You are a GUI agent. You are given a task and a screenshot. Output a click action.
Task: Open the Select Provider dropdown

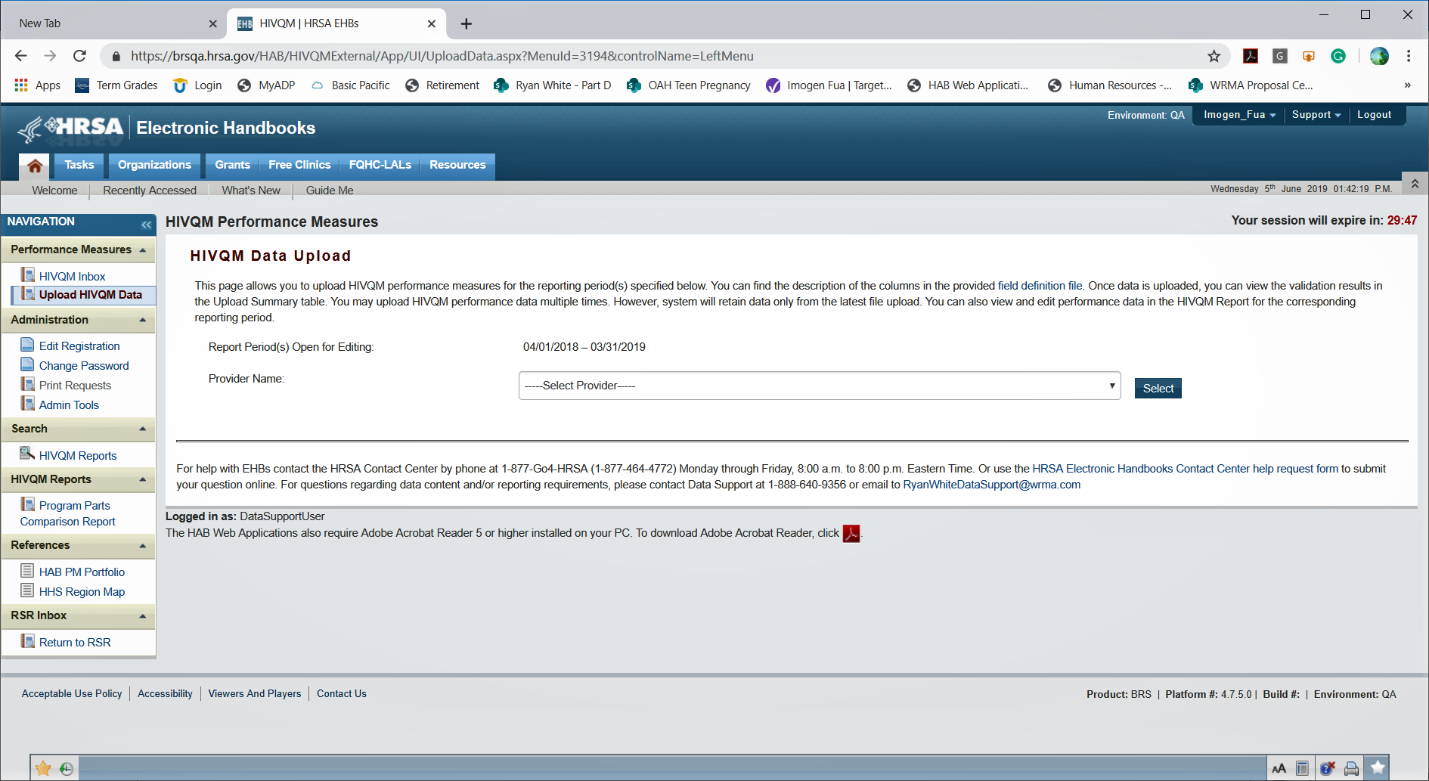click(x=819, y=386)
